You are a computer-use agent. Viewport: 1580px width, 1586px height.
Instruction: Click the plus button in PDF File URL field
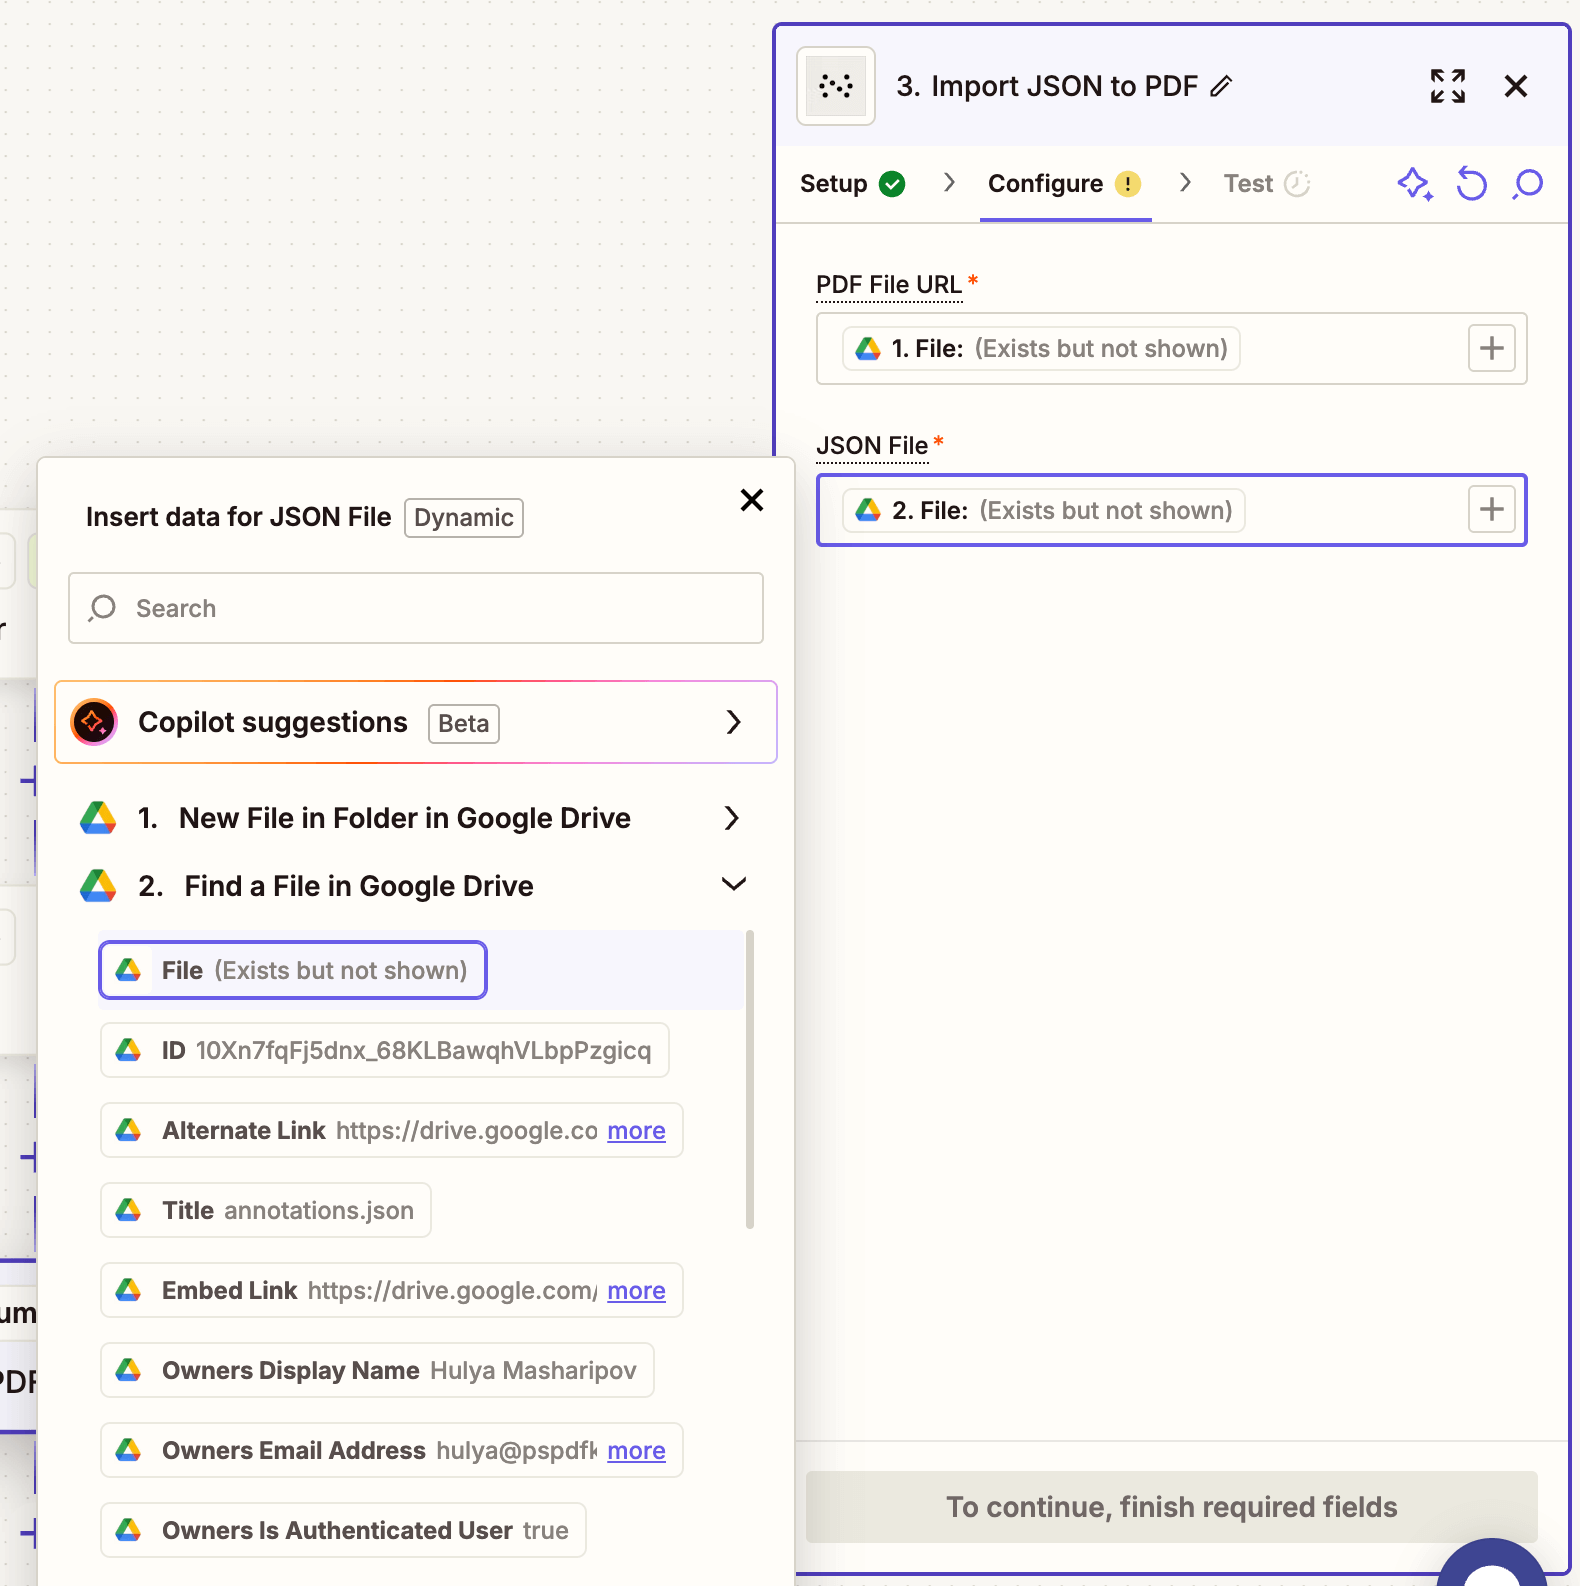1491,349
